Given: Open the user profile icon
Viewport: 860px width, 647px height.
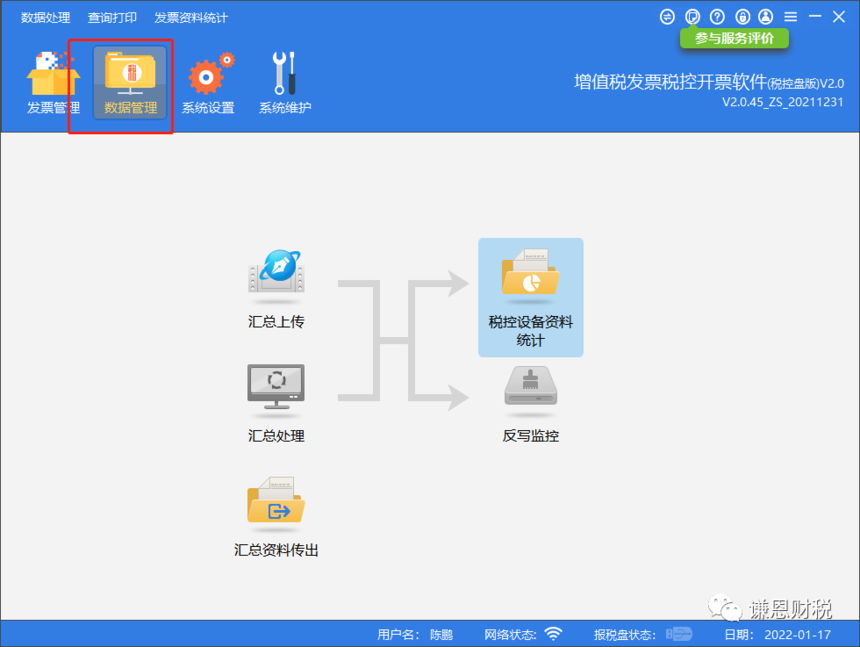Looking at the screenshot, I should click(x=766, y=17).
